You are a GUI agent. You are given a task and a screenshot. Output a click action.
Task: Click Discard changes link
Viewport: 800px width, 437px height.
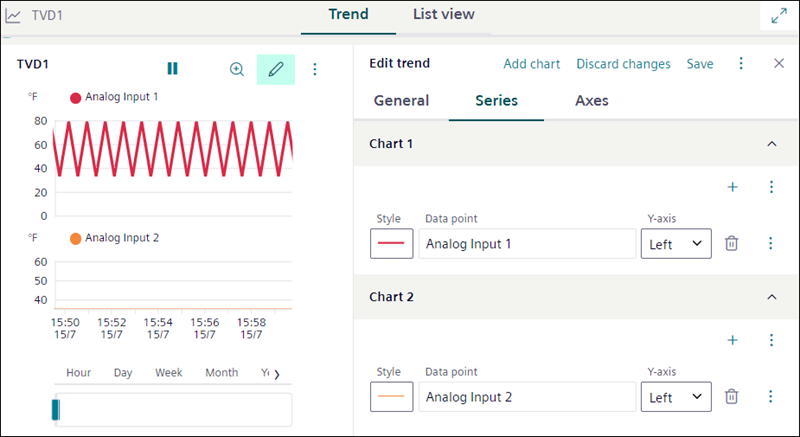(623, 63)
